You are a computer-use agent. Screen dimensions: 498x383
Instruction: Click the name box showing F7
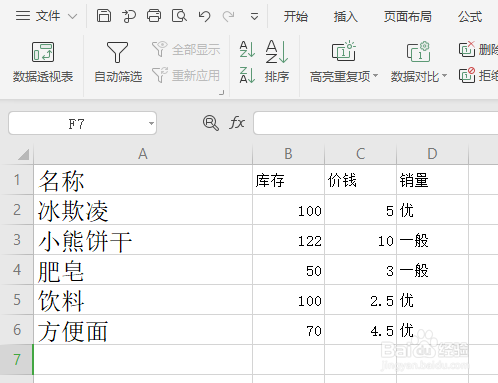pos(76,124)
